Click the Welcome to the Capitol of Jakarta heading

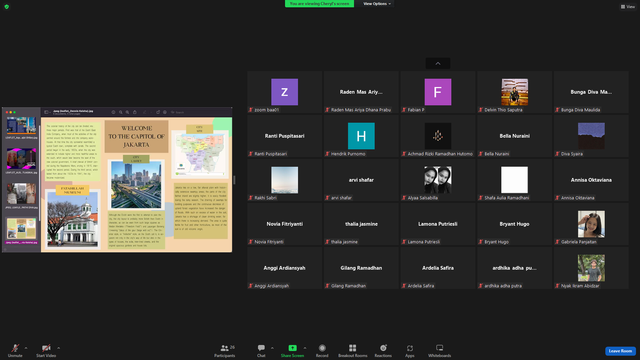coord(136,136)
